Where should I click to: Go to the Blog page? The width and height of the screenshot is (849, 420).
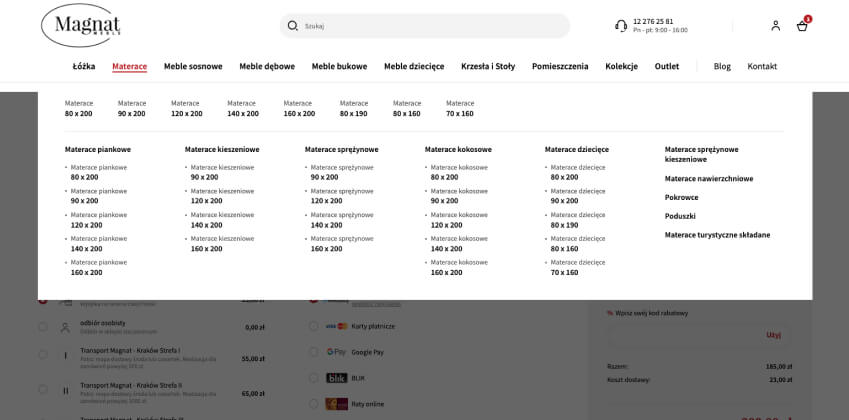point(722,67)
